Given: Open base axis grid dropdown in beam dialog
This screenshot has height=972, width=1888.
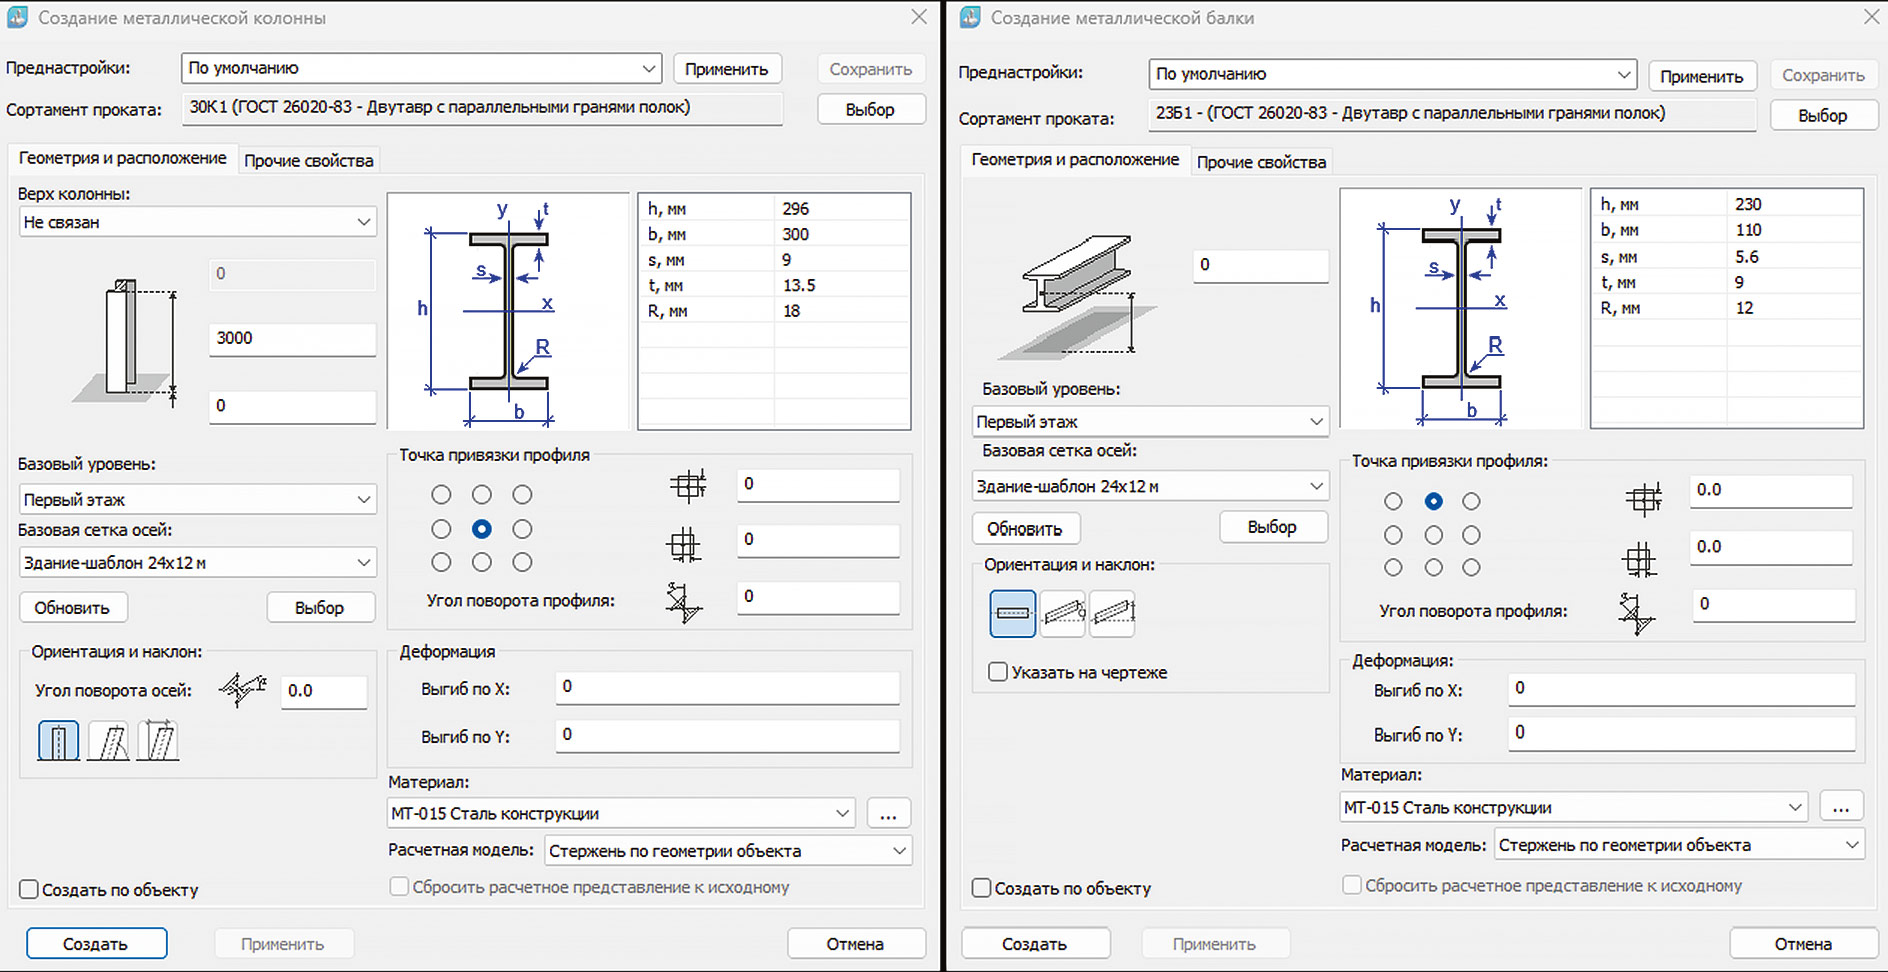Looking at the screenshot, I should (x=1150, y=486).
